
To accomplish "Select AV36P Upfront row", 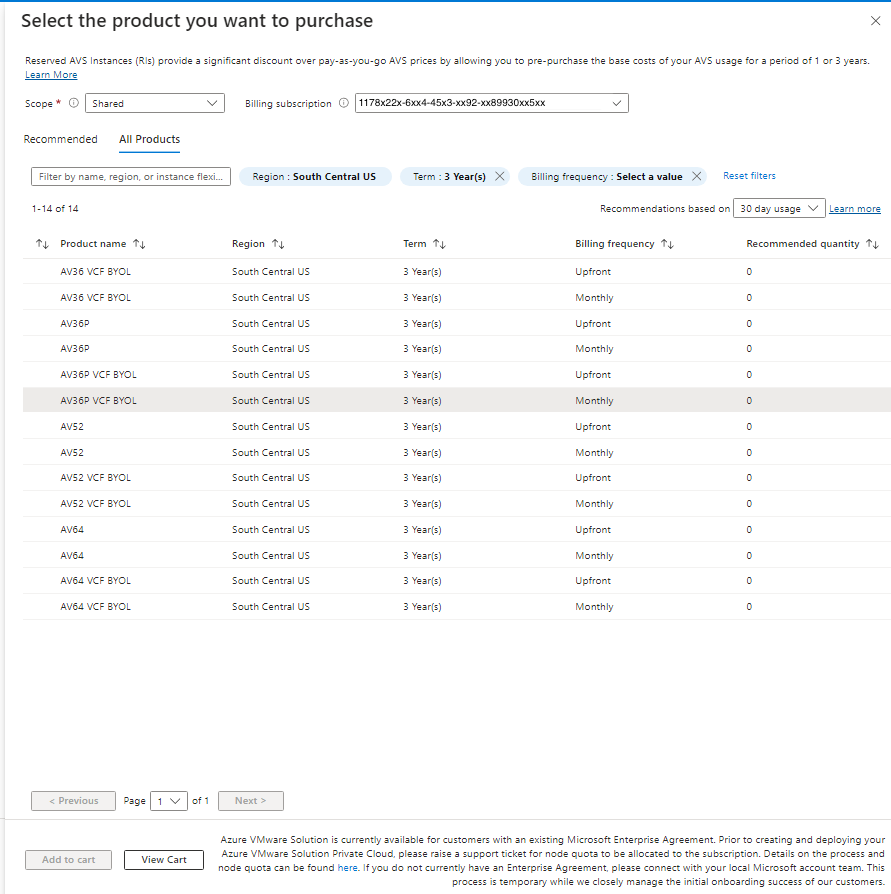I will pos(457,323).
